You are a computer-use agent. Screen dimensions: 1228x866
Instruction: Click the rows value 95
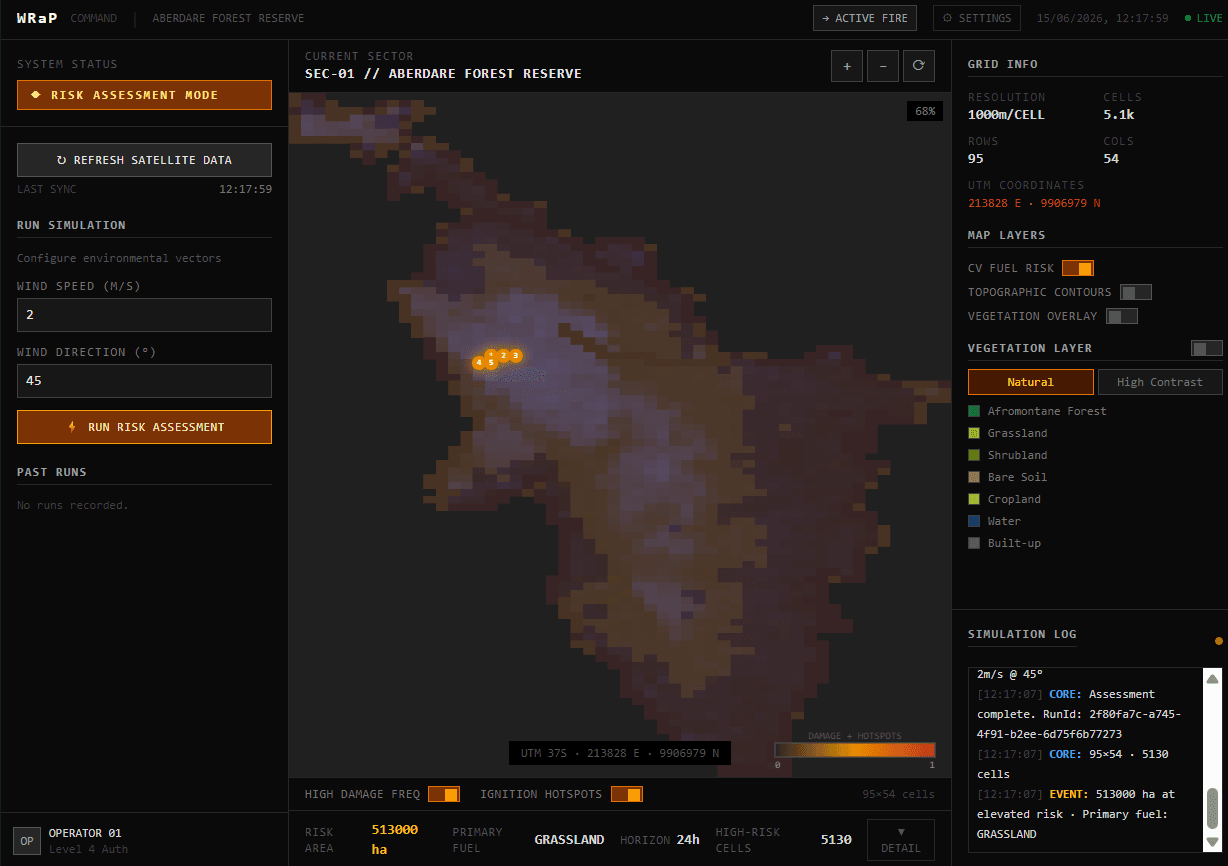click(x=976, y=159)
